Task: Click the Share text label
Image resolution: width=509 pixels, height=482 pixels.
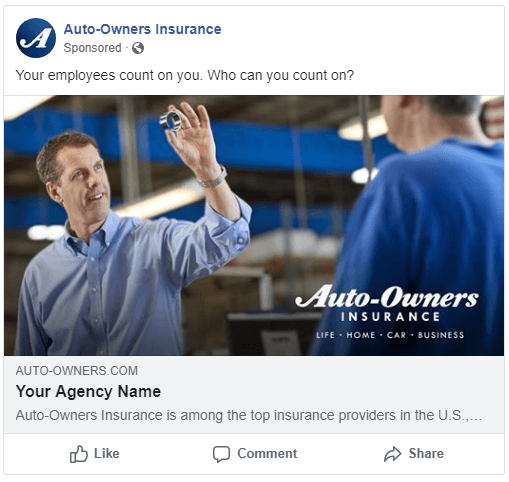Action: click(426, 454)
